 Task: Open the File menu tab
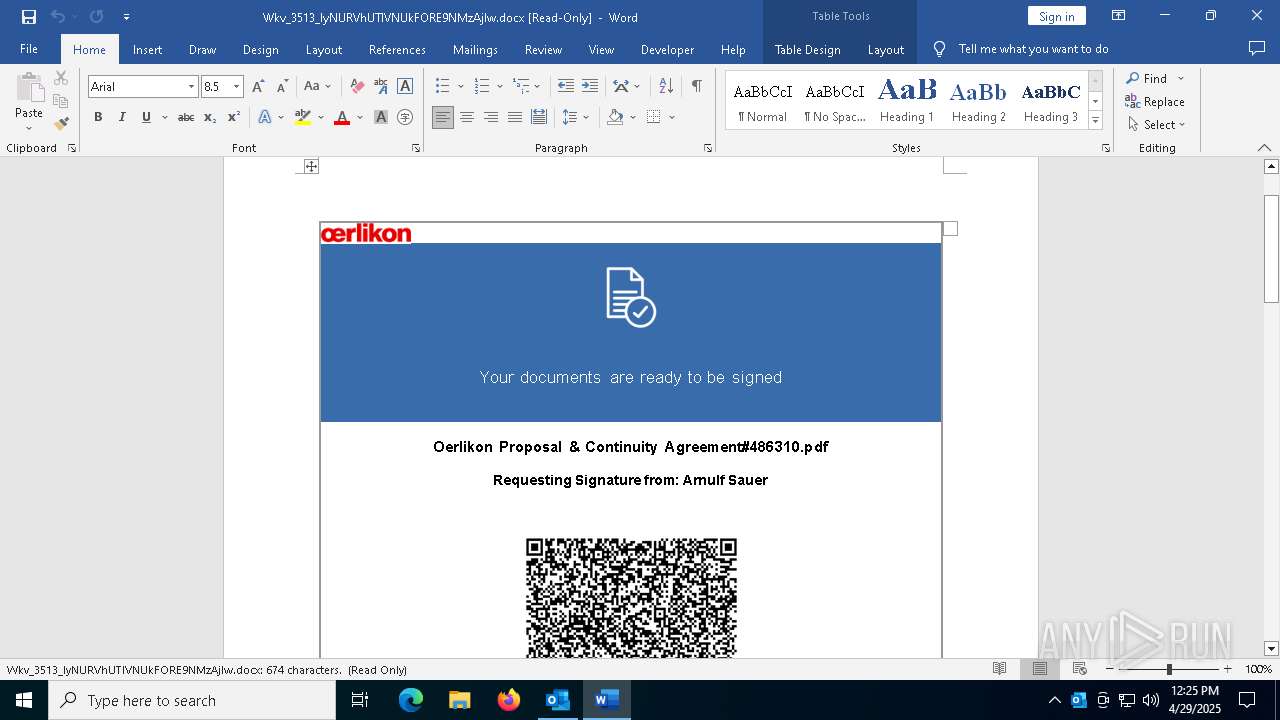[x=29, y=49]
